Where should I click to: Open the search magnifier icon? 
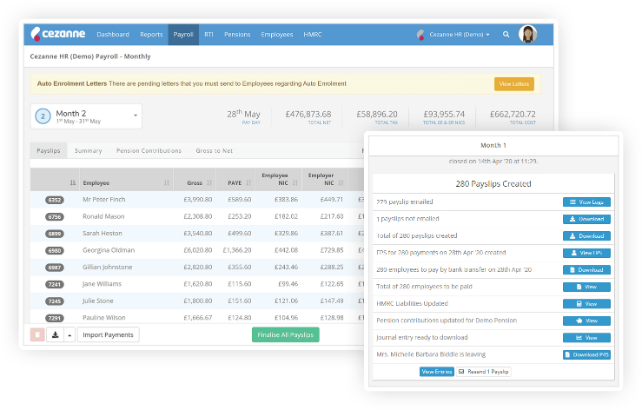[x=506, y=34]
